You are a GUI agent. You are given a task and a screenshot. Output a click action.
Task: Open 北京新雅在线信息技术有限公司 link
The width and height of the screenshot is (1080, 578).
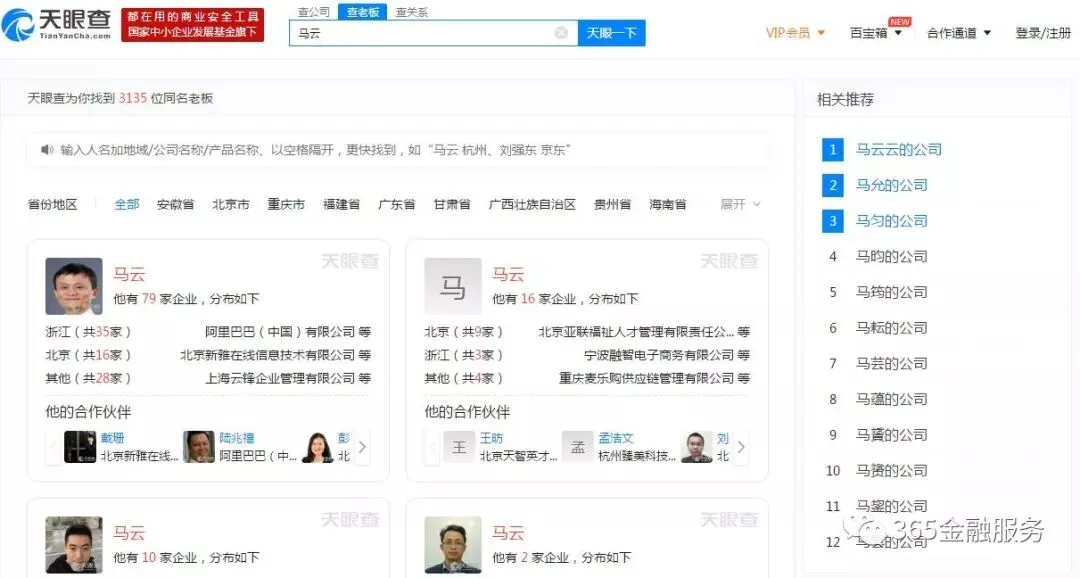pos(268,355)
